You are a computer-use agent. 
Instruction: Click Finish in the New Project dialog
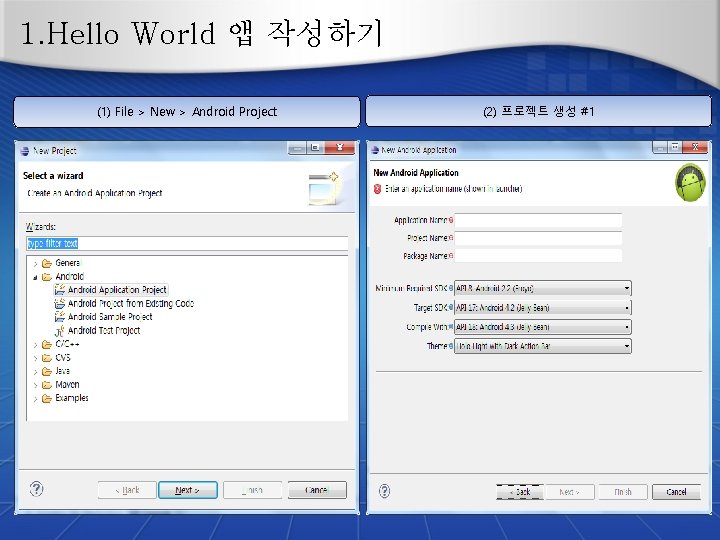click(x=253, y=490)
